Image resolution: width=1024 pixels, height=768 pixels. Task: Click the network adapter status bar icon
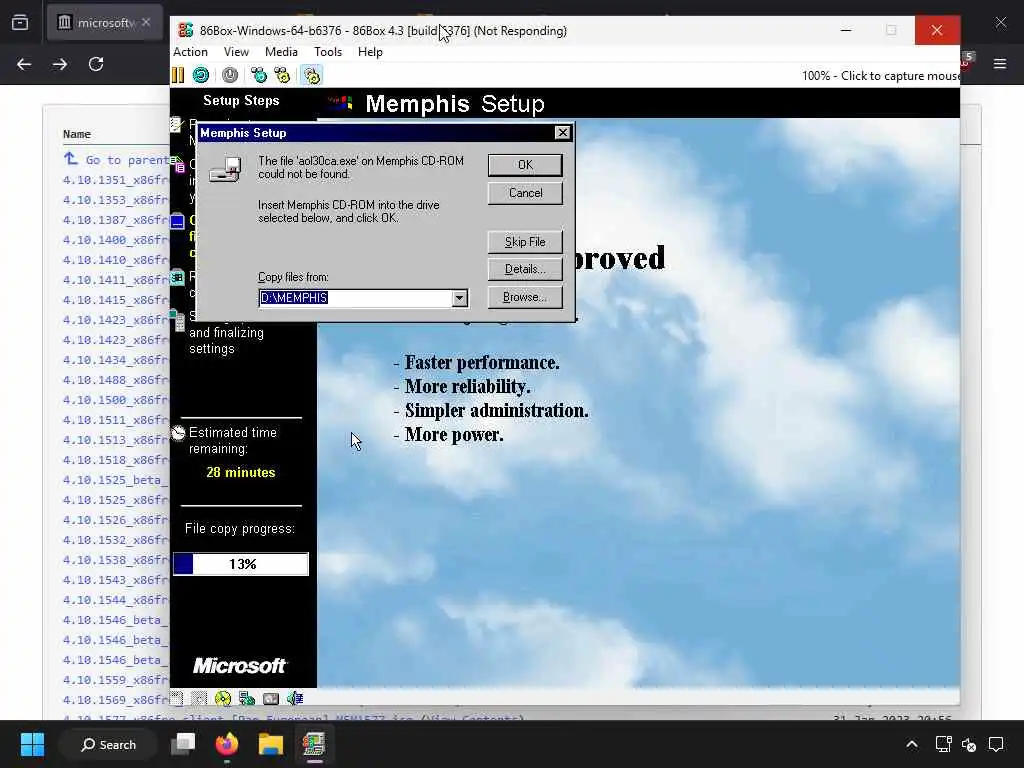point(247,698)
